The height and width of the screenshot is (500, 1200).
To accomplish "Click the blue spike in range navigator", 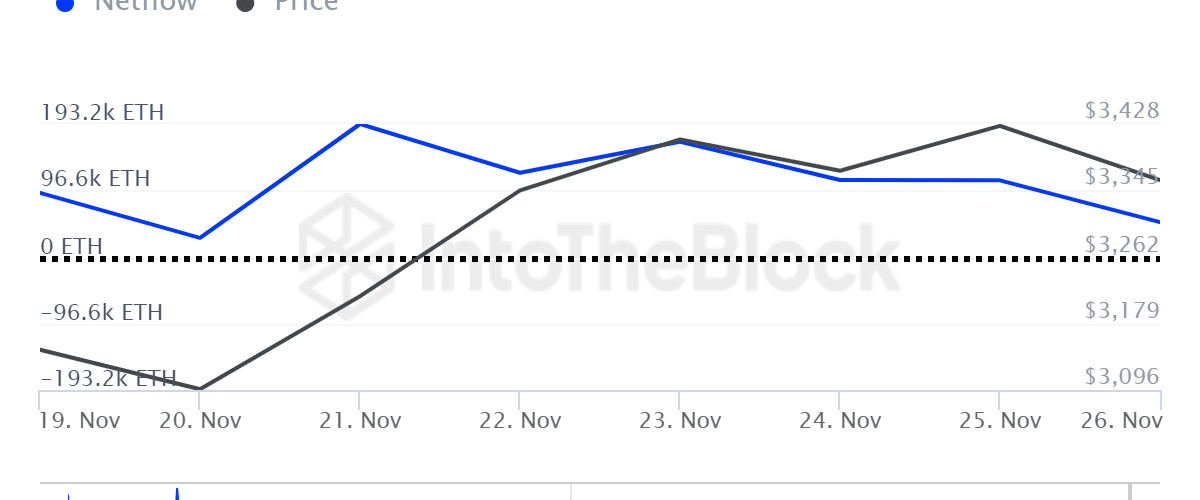I will tap(176, 493).
